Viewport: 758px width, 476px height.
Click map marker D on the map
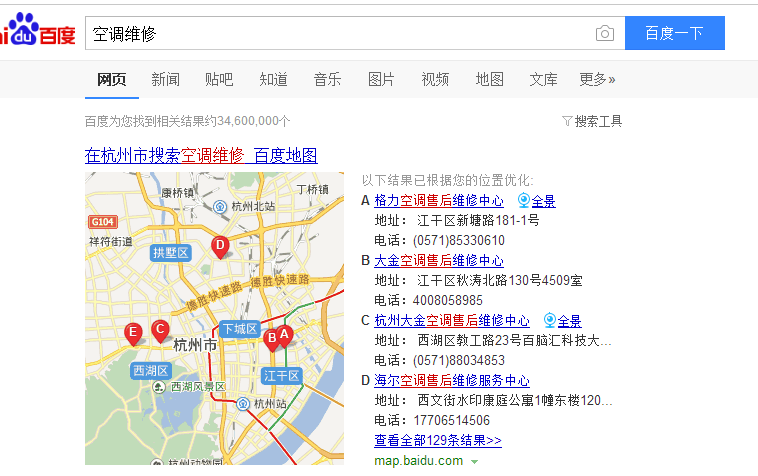pos(220,244)
